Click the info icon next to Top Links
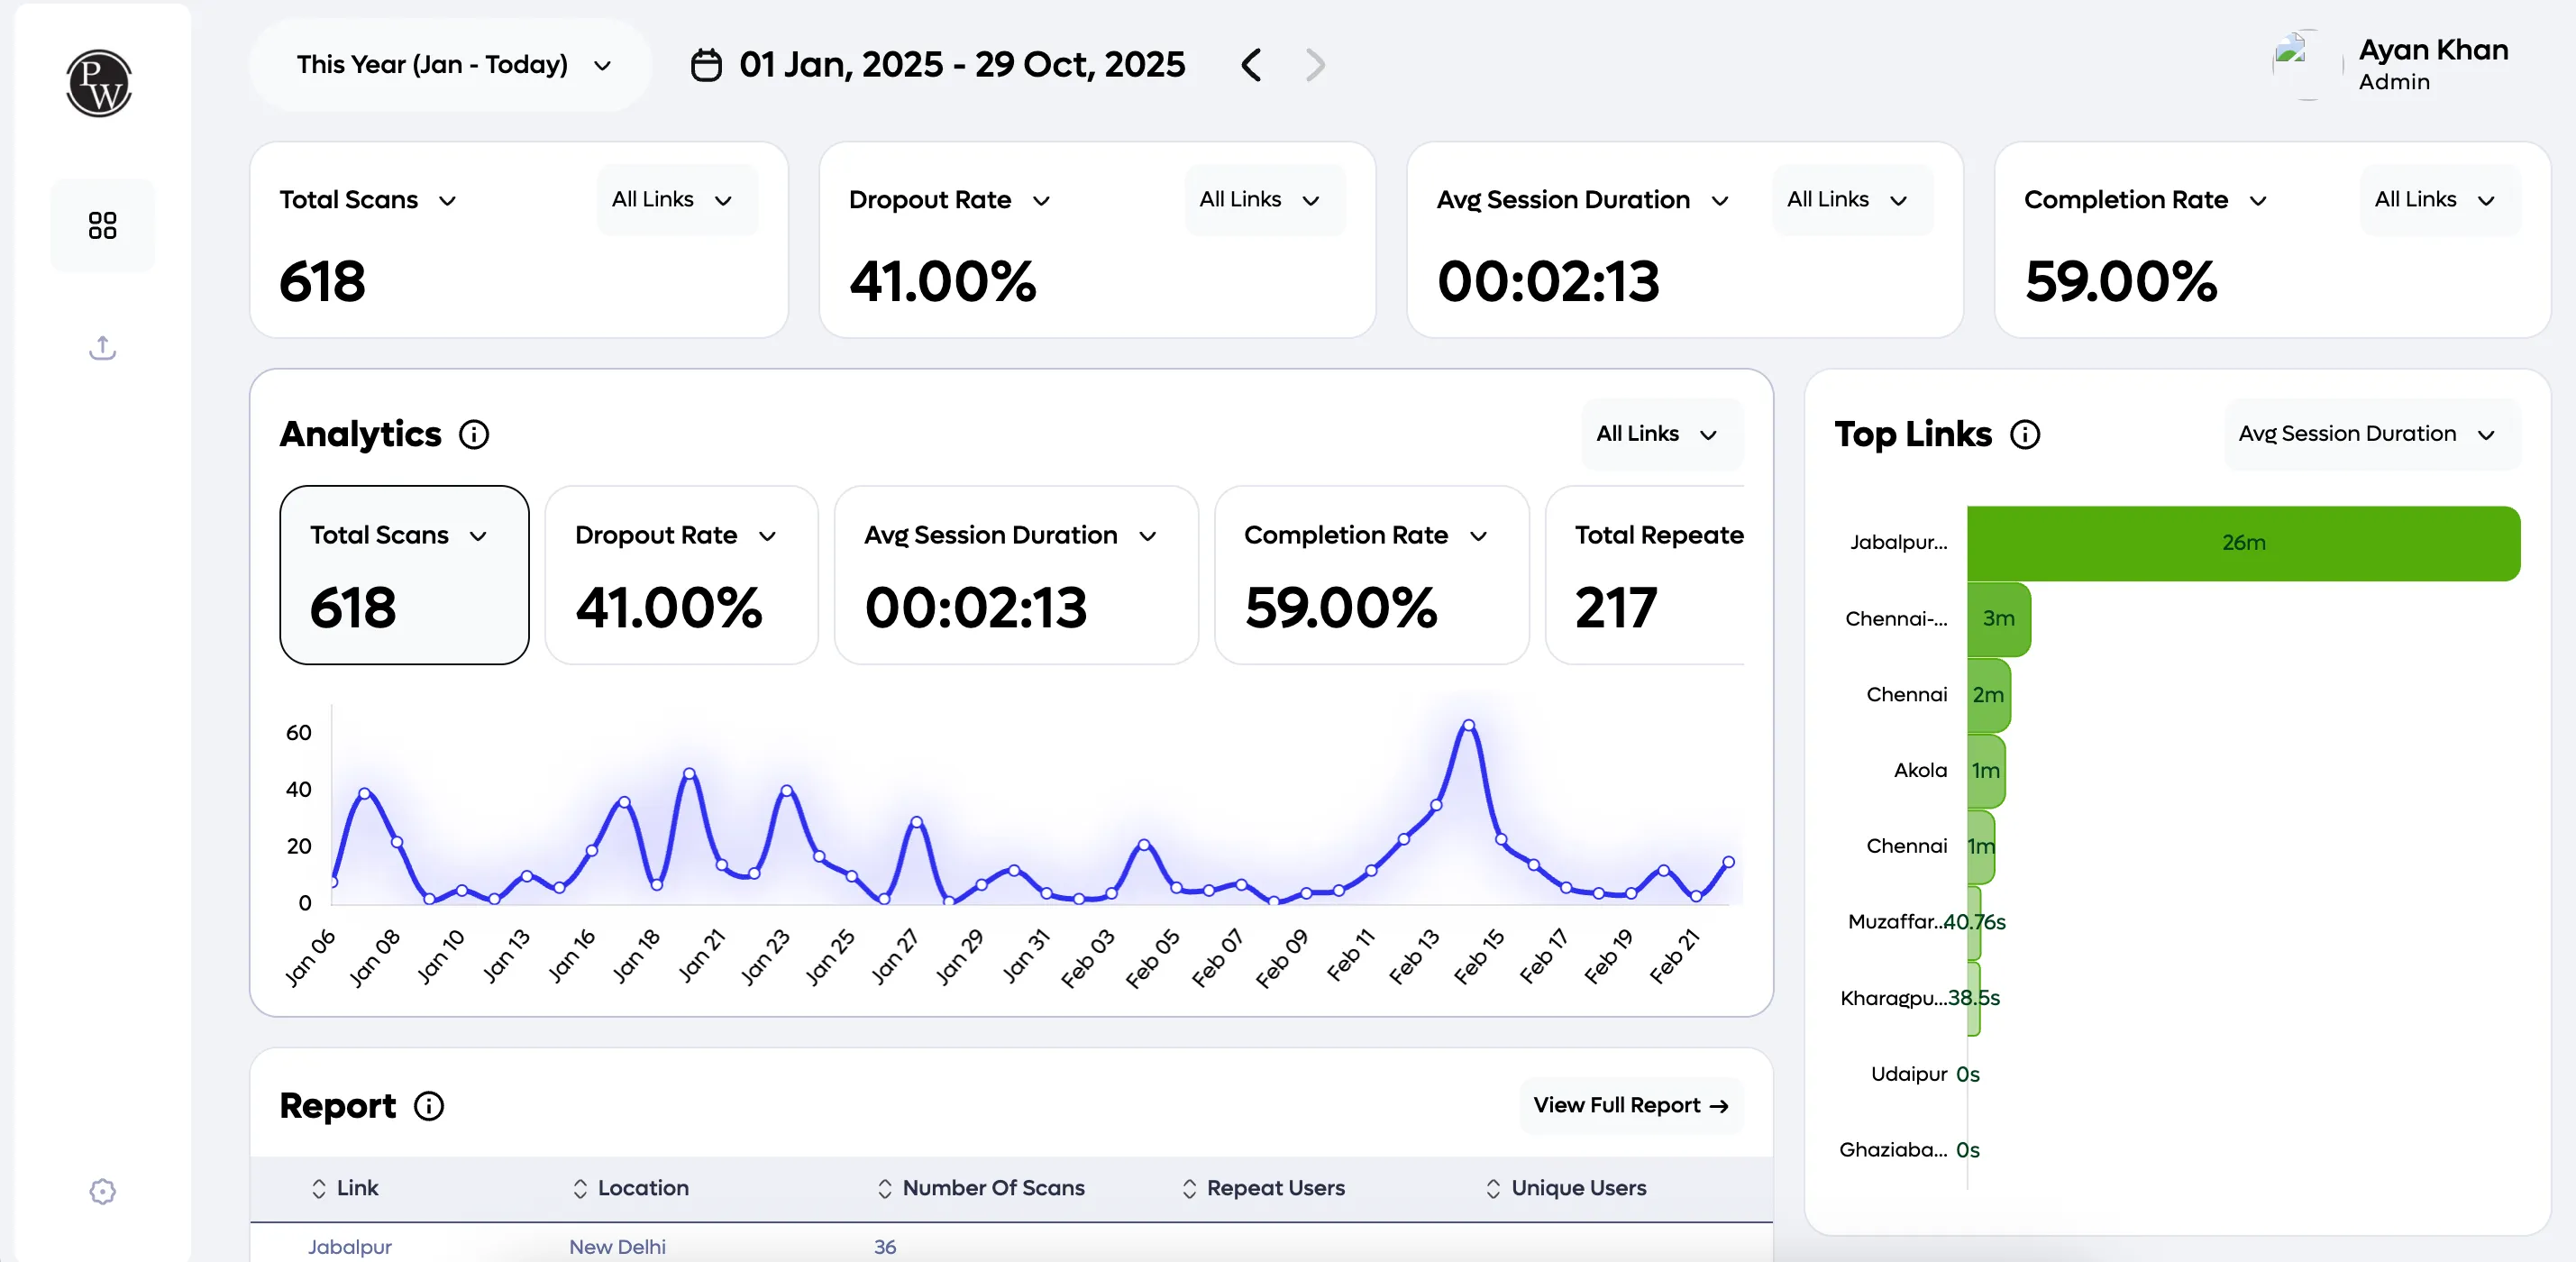Screen dimensions: 2576x1262 pyautogui.click(x=2026, y=434)
